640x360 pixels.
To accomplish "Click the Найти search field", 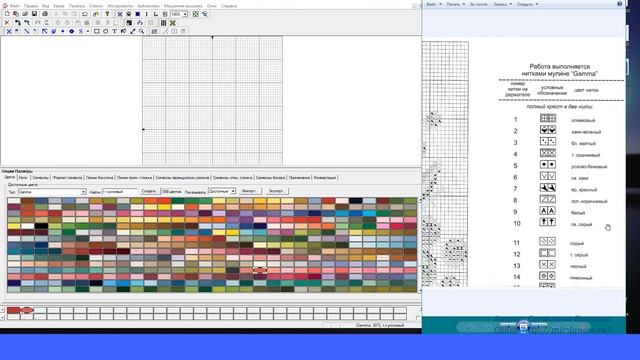I will coord(119,191).
